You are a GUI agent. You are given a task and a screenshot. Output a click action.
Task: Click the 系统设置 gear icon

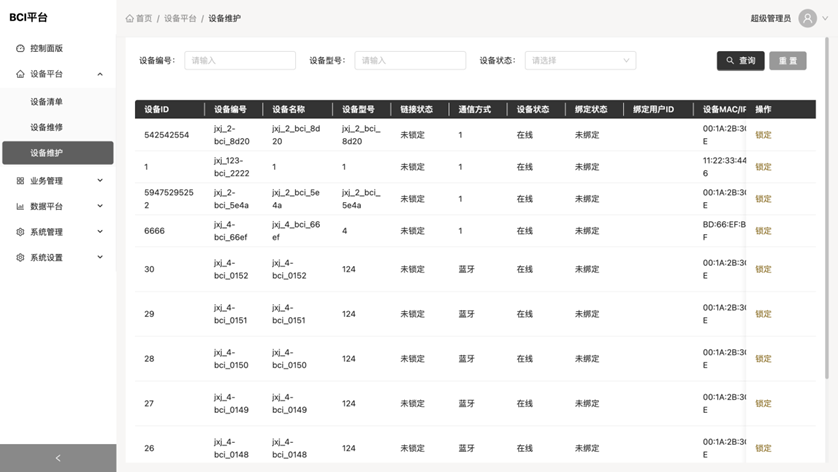[21, 258]
